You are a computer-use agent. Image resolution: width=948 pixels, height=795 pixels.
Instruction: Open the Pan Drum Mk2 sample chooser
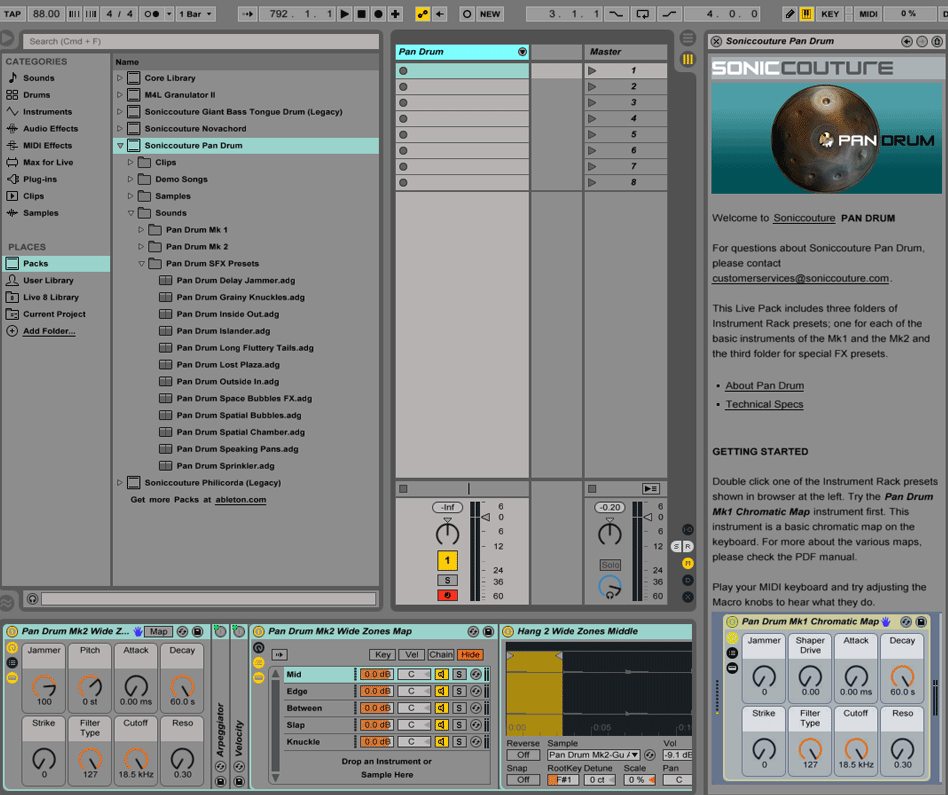(593, 755)
